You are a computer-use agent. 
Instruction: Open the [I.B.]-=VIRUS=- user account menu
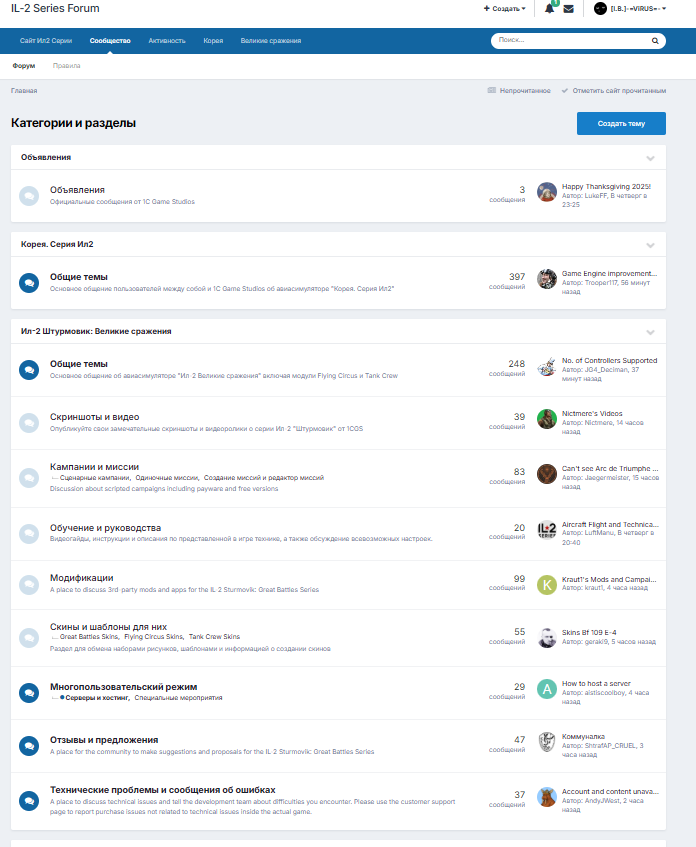coord(631,9)
